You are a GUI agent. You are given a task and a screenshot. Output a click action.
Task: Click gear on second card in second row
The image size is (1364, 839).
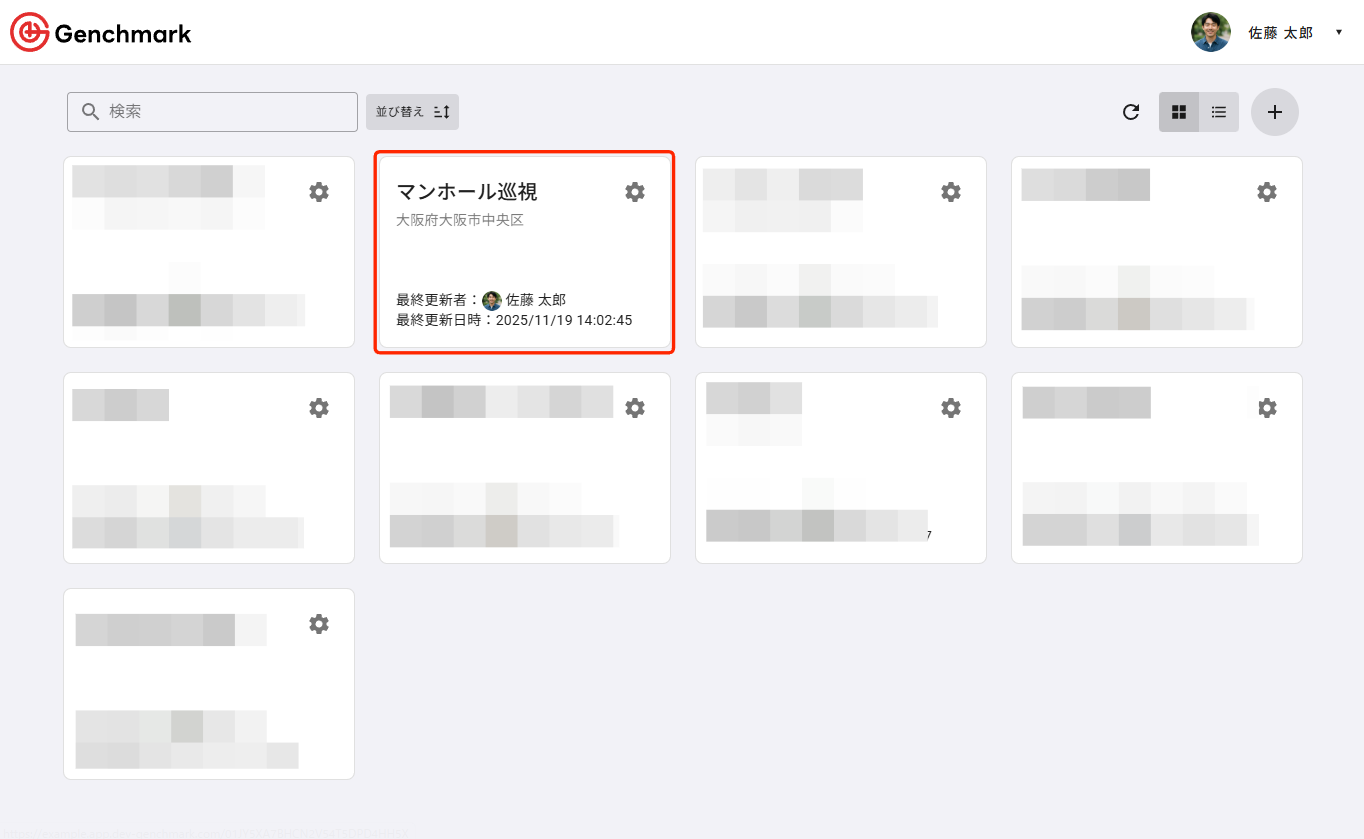pyautogui.click(x=635, y=408)
